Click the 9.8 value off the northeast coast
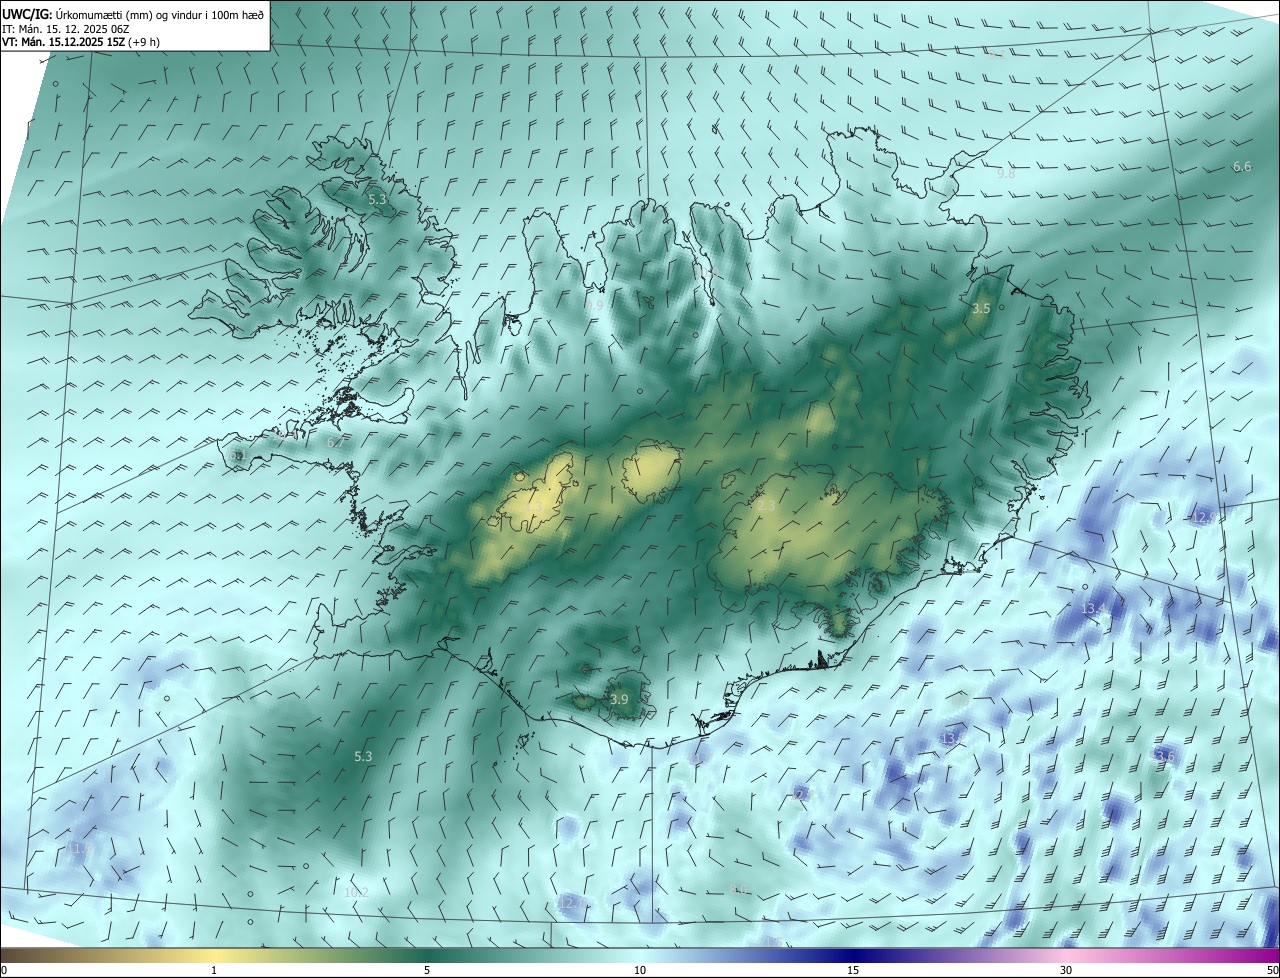Image resolution: width=1280 pixels, height=978 pixels. click(1006, 174)
